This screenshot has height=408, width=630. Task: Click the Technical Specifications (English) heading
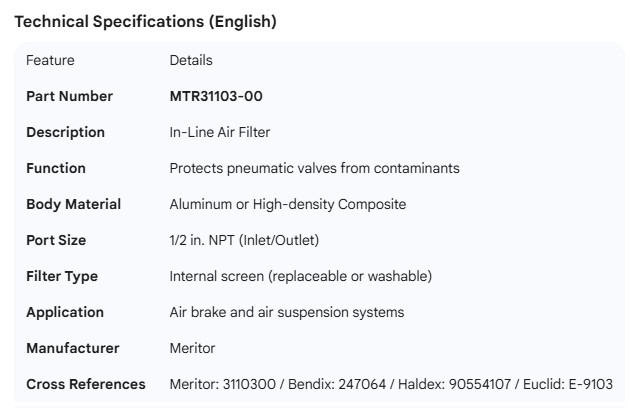145,21
